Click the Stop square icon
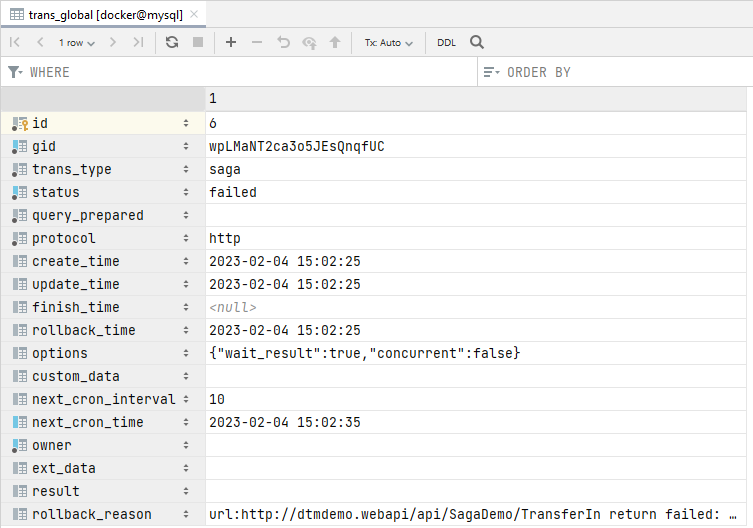Screen dimensions: 753x528 pos(198,42)
